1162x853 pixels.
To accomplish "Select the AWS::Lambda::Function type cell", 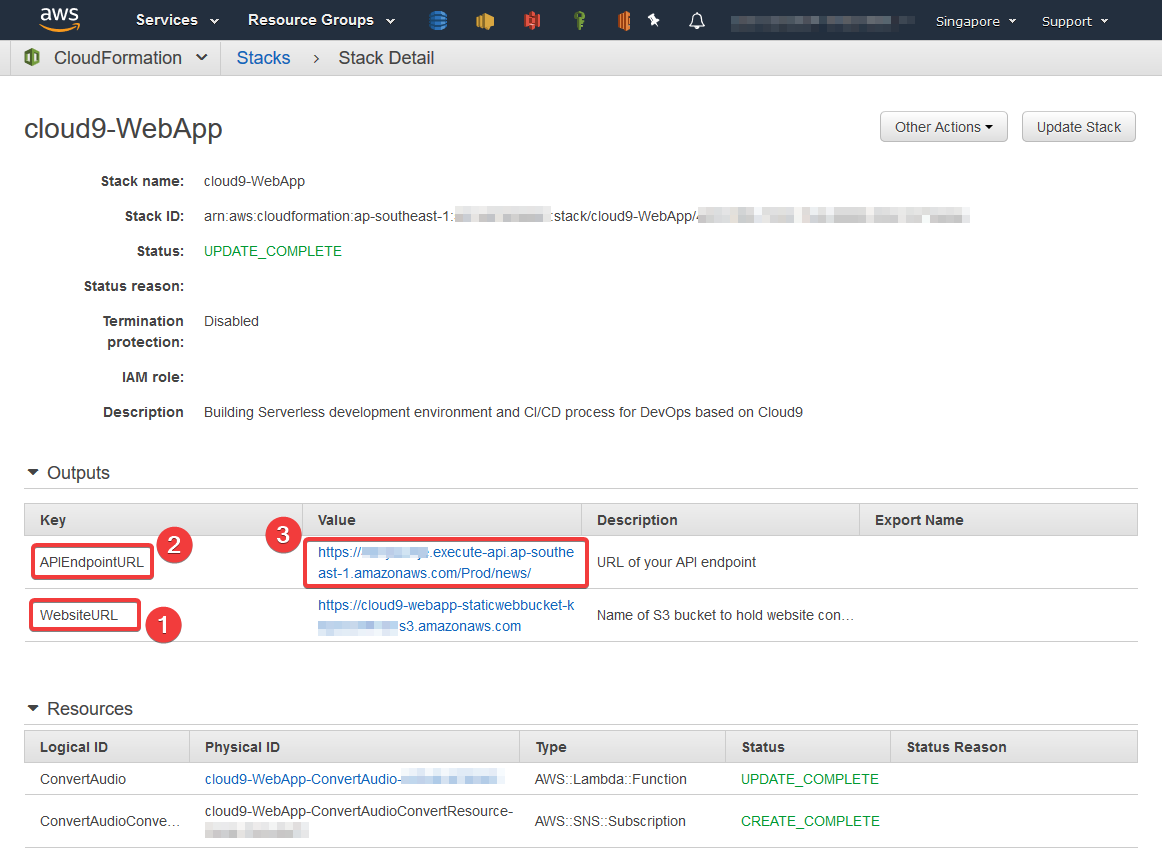I will coord(611,779).
